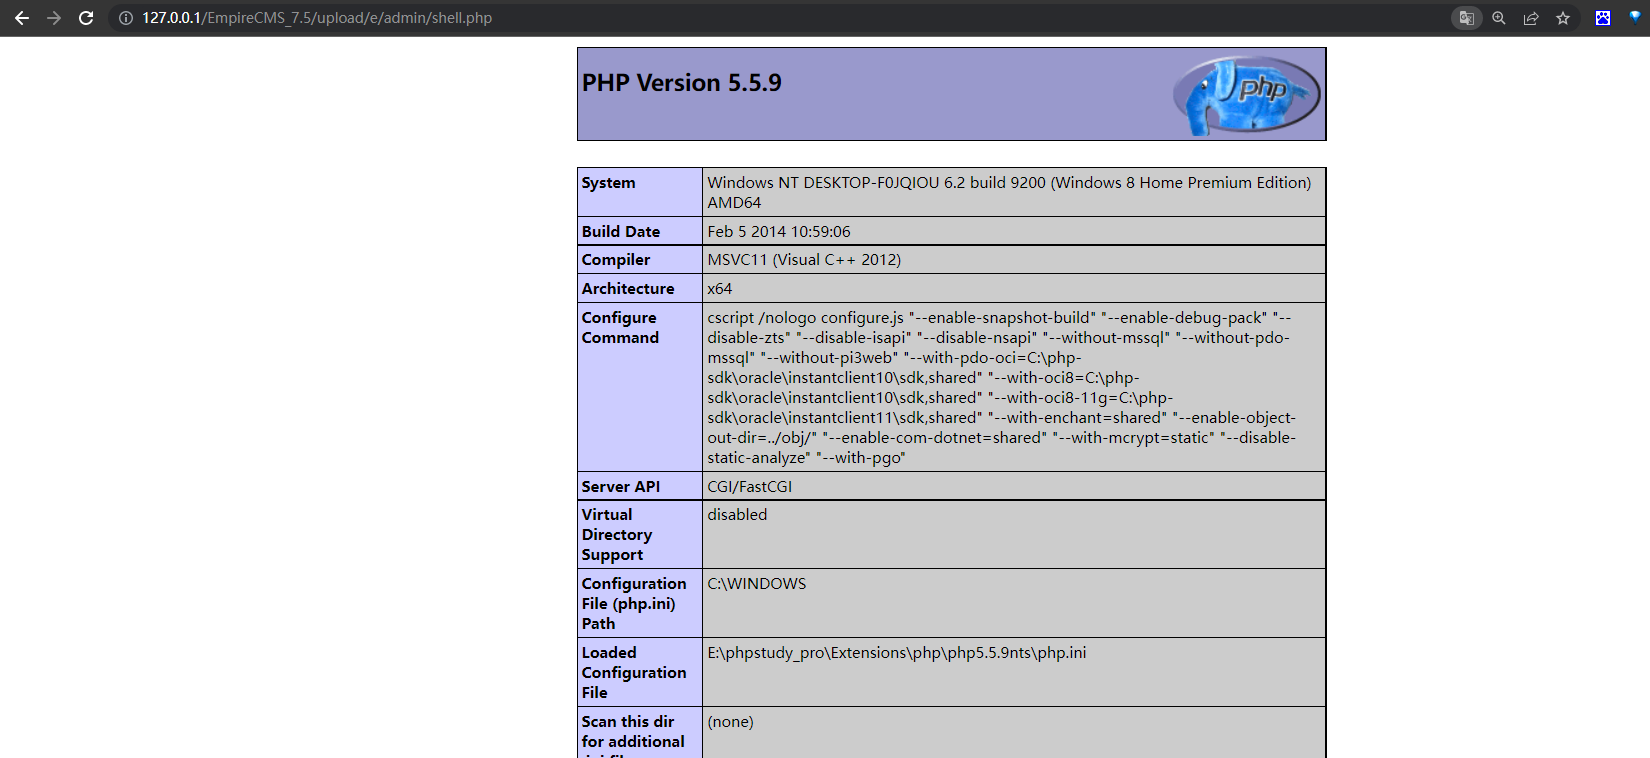Select the Configure Command label
This screenshot has height=758, width=1650.
(x=620, y=328)
